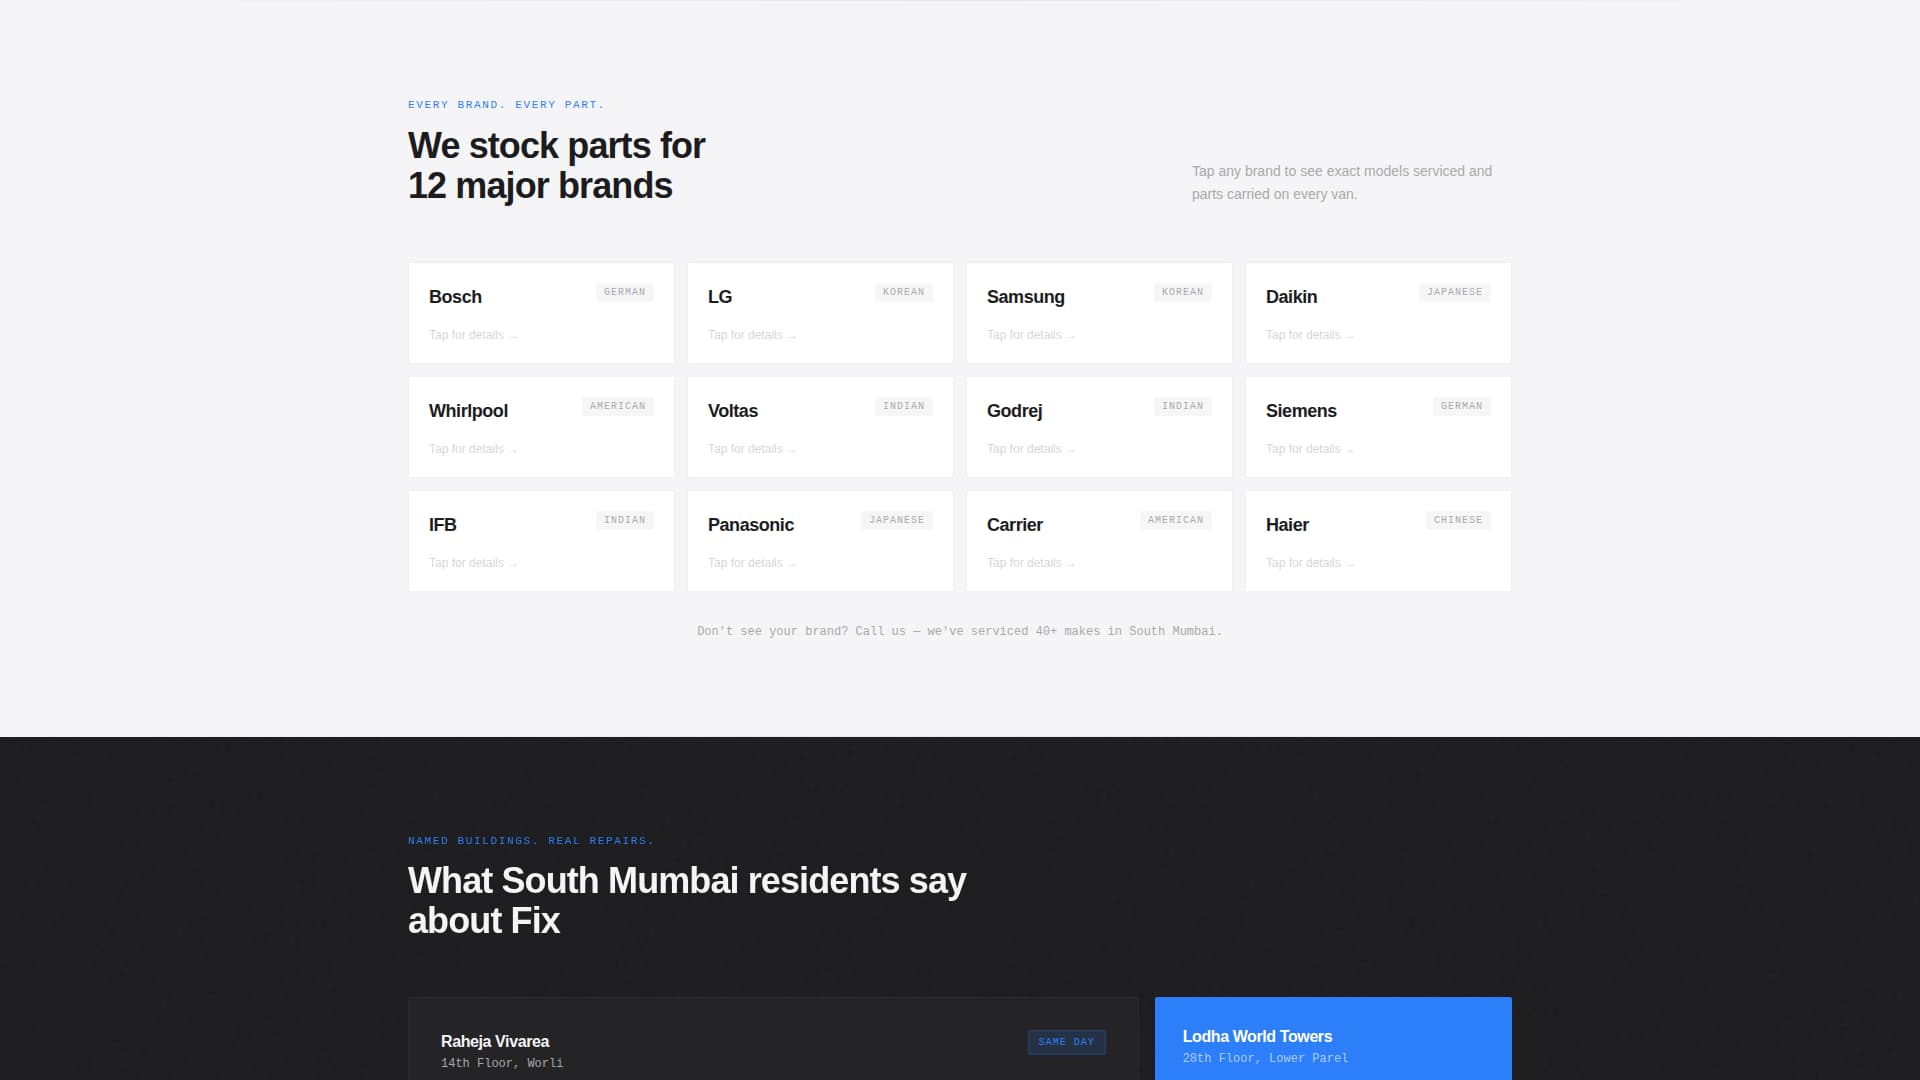
Task: Click 'Tap for details' under Carrier
Action: [1031, 563]
